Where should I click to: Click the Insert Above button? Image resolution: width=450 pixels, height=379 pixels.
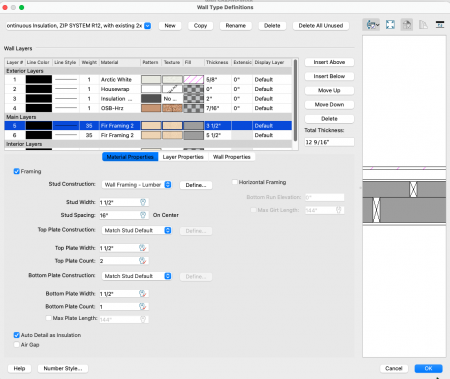pos(329,62)
